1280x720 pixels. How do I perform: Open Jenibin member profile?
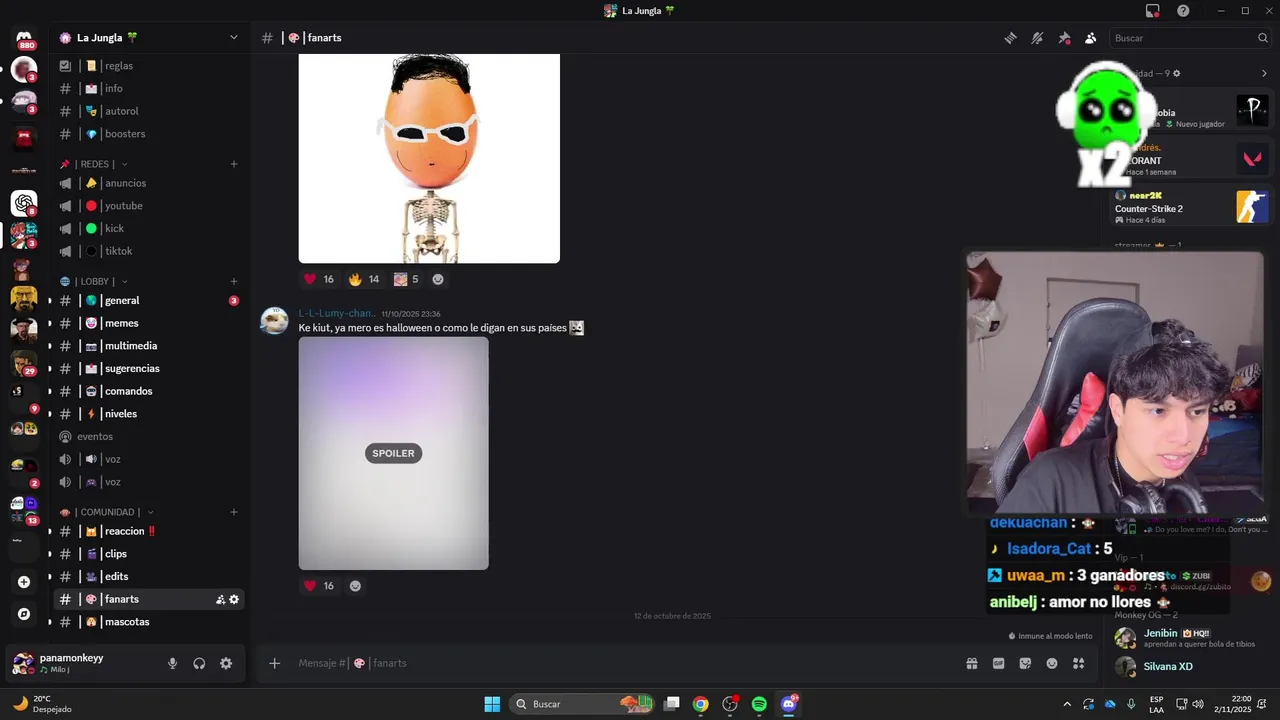(x=1190, y=637)
